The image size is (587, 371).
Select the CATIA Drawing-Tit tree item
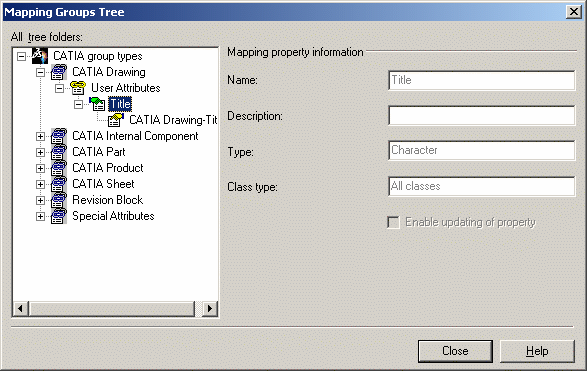click(173, 120)
